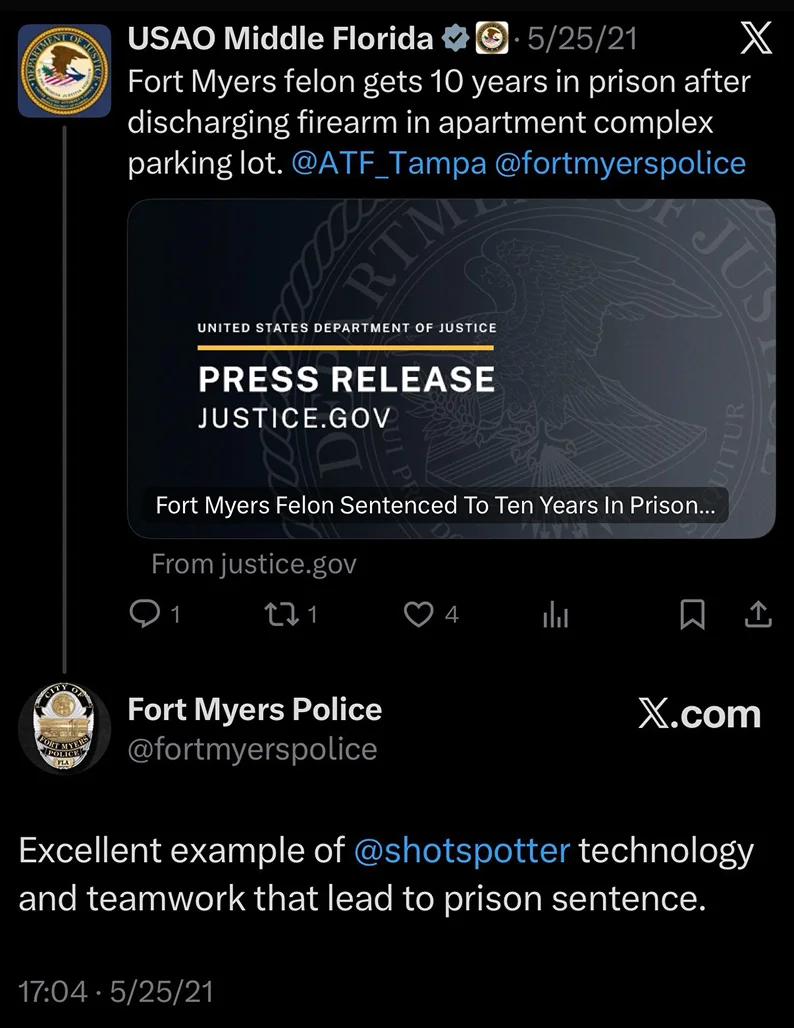Click the 'From justice.gov' source link
Image resolution: width=794 pixels, height=1028 pixels.
[x=253, y=564]
